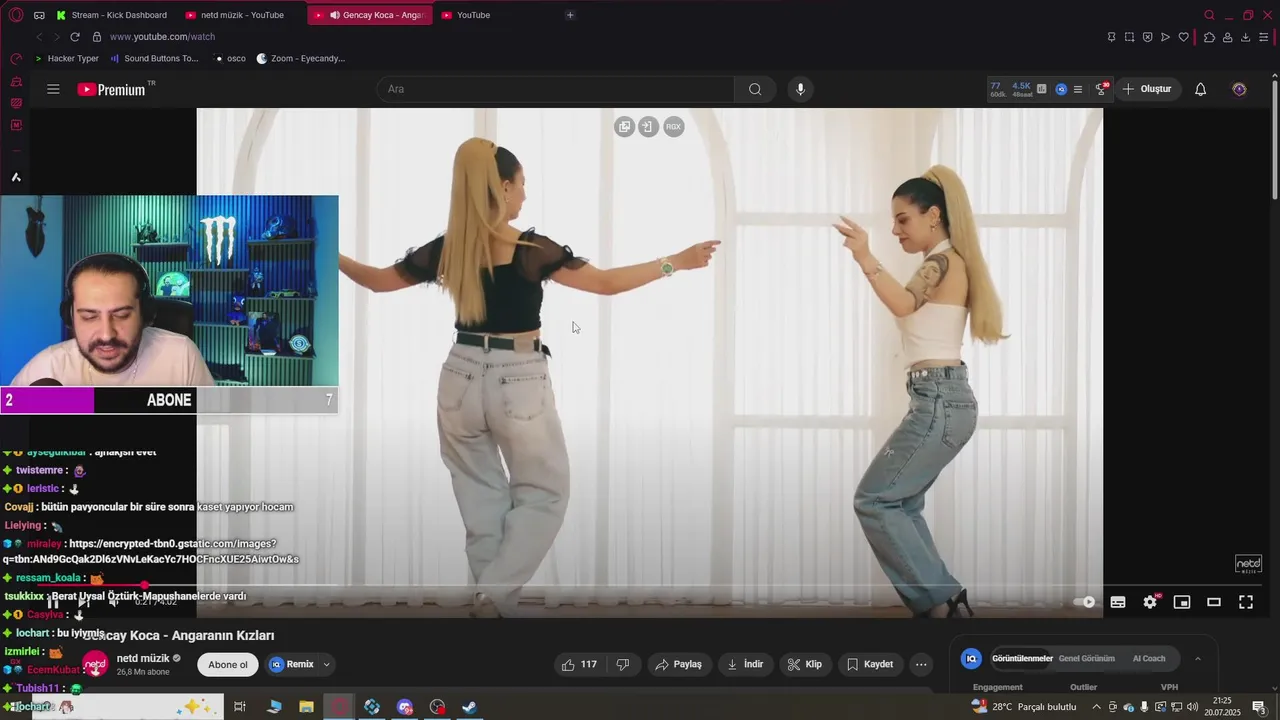Click the copy frames overlay icon on video
This screenshot has width=1280, height=720.
click(x=625, y=127)
